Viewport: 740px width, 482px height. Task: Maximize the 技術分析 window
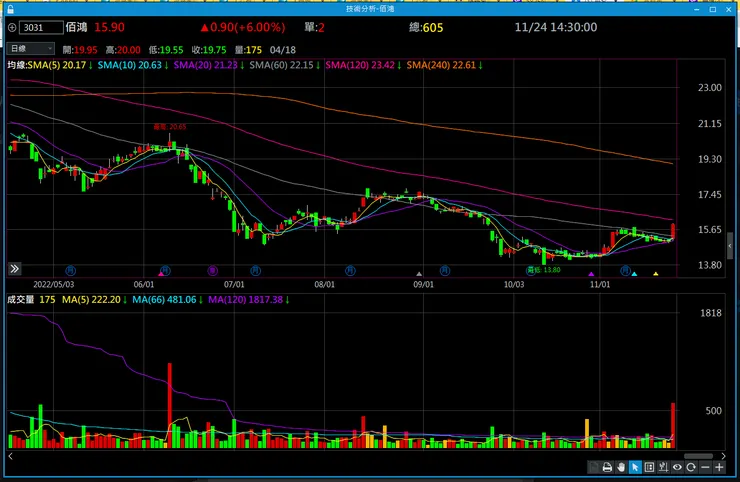click(x=713, y=9)
